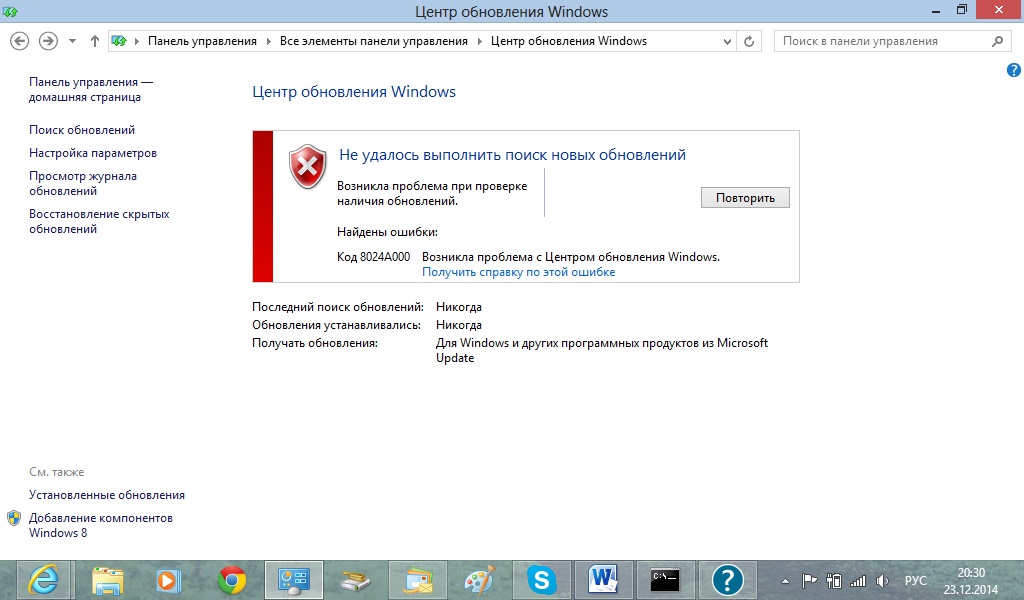Open help with blue question icon
This screenshot has width=1024, height=600.
1014,70
